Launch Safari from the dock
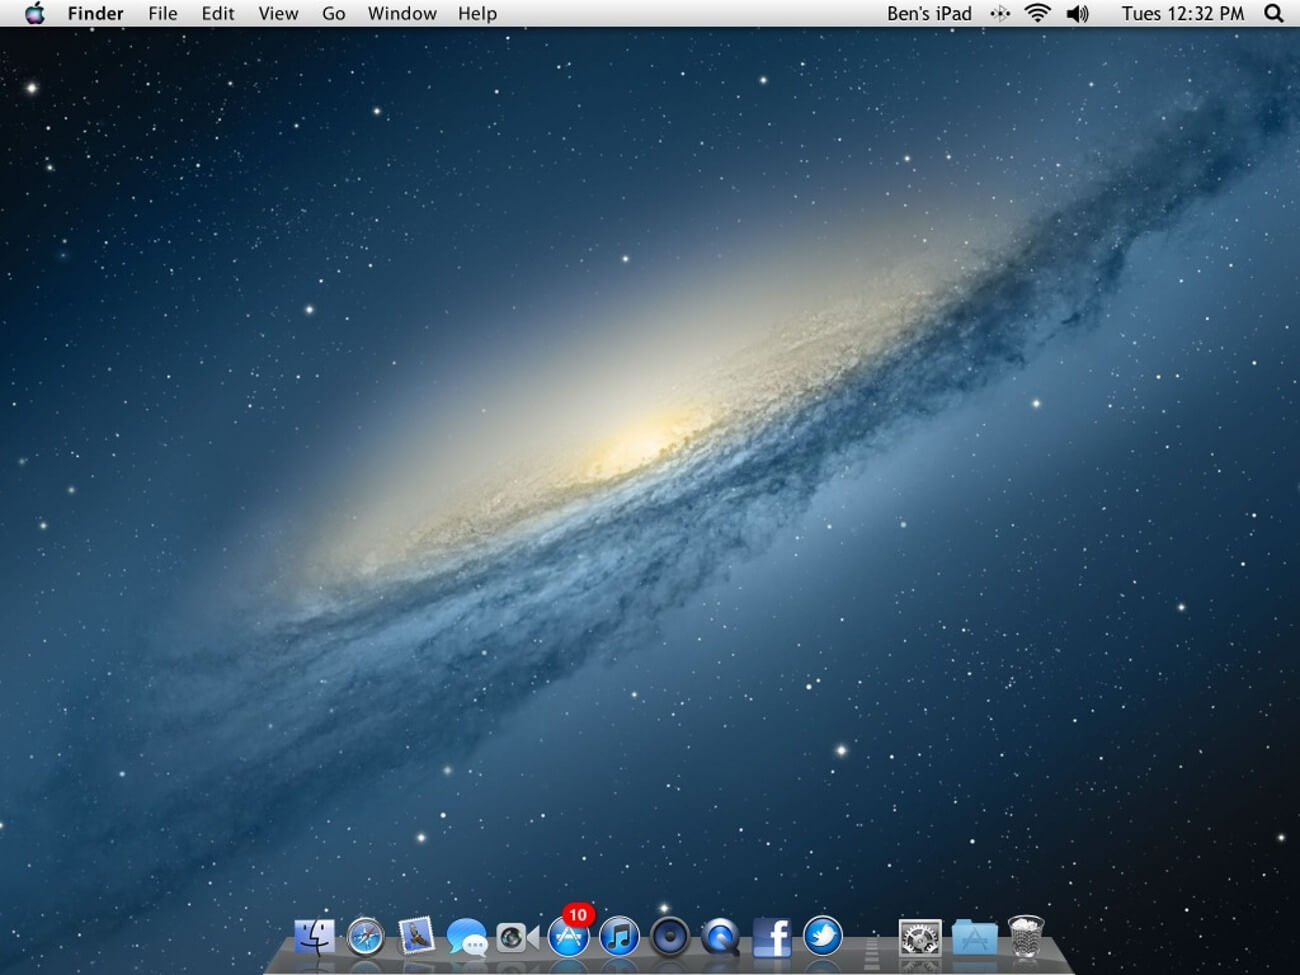The height and width of the screenshot is (975, 1300). click(x=365, y=938)
